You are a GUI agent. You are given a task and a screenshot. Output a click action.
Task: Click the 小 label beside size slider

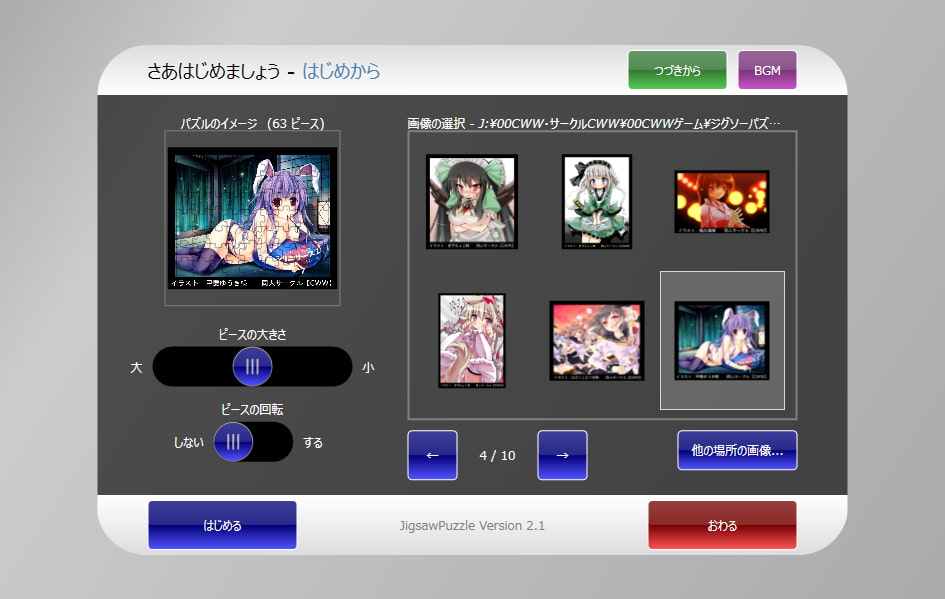368,367
